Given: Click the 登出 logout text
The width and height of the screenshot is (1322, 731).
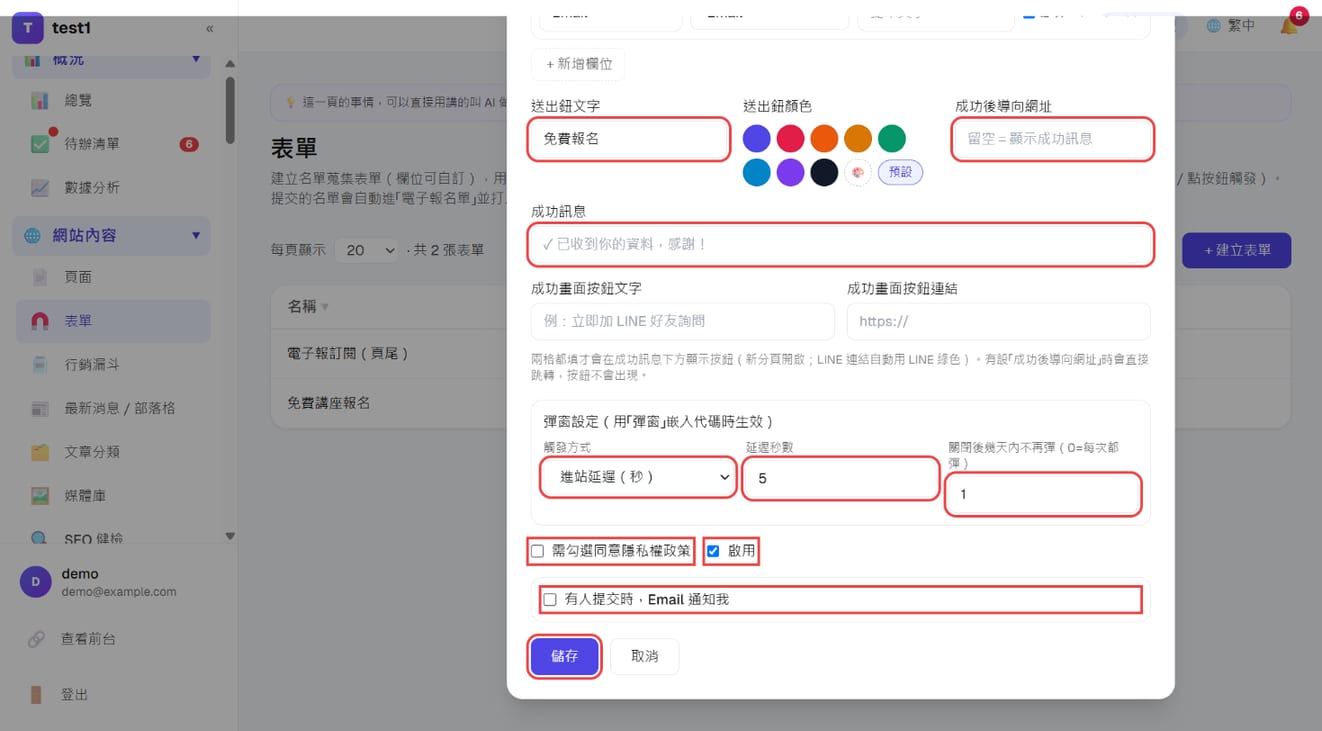Looking at the screenshot, I should pos(75,695).
